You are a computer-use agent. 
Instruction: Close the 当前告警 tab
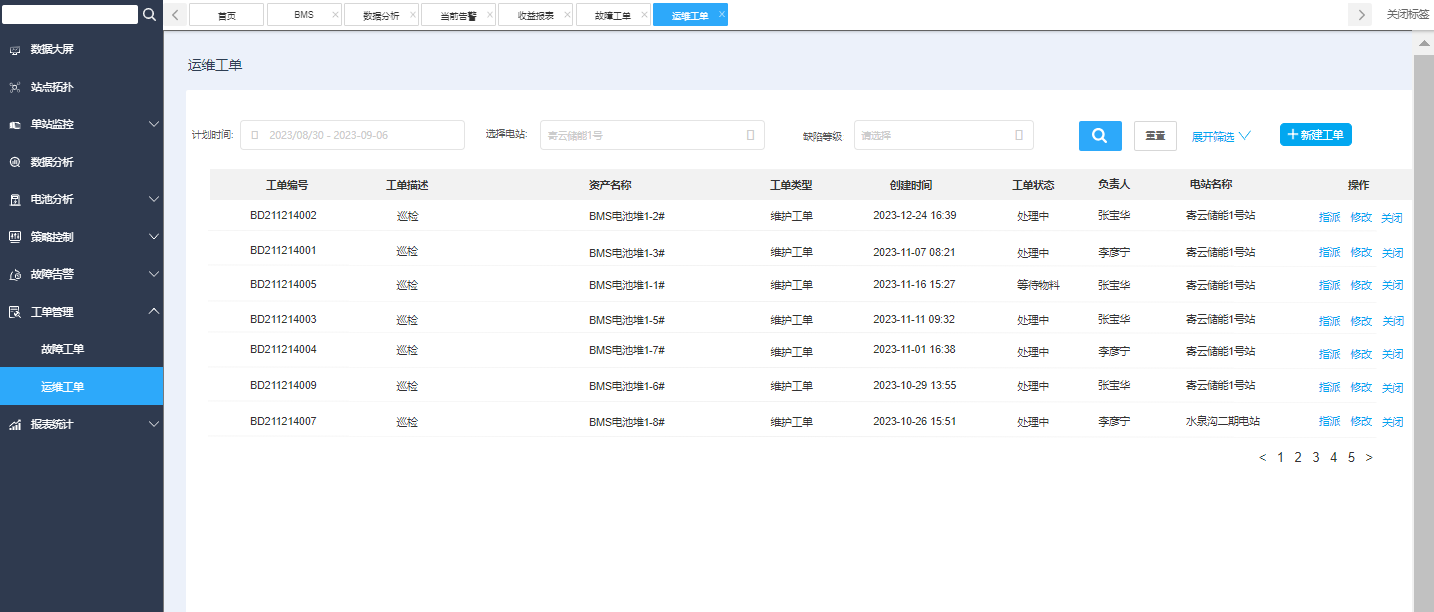click(489, 15)
